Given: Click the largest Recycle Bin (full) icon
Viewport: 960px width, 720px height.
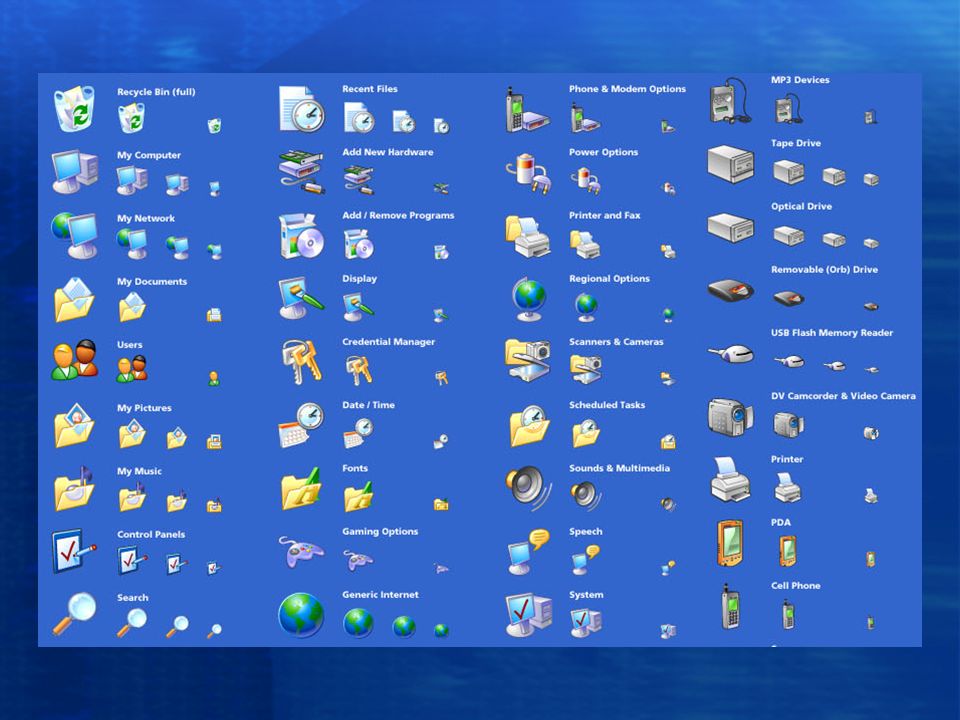Looking at the screenshot, I should pyautogui.click(x=75, y=109).
